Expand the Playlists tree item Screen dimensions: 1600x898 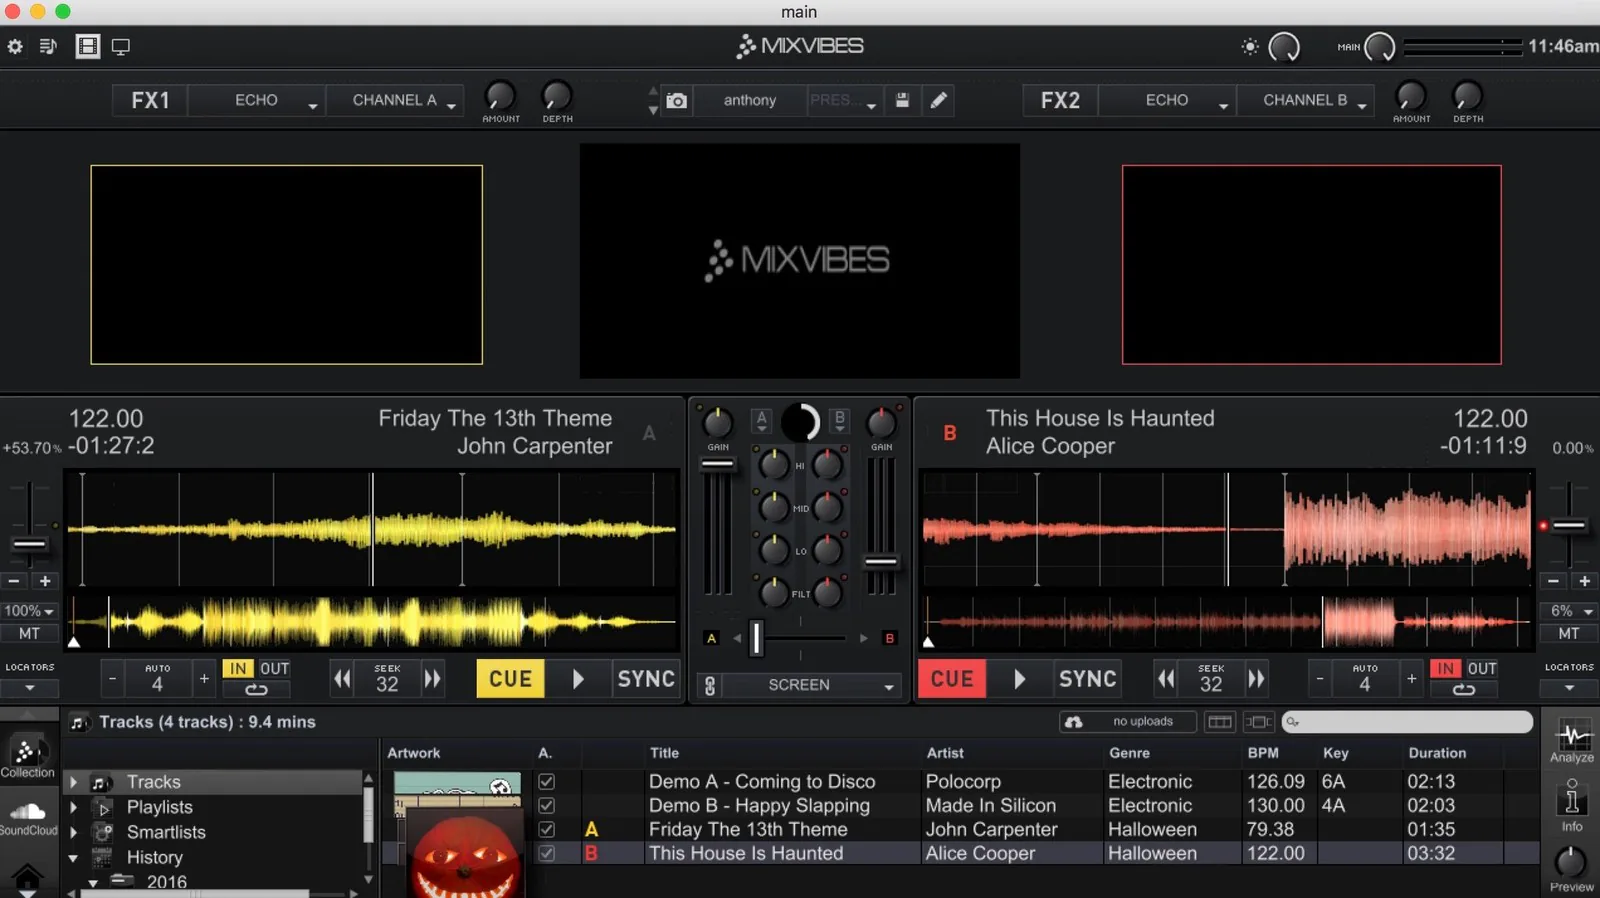coord(73,806)
